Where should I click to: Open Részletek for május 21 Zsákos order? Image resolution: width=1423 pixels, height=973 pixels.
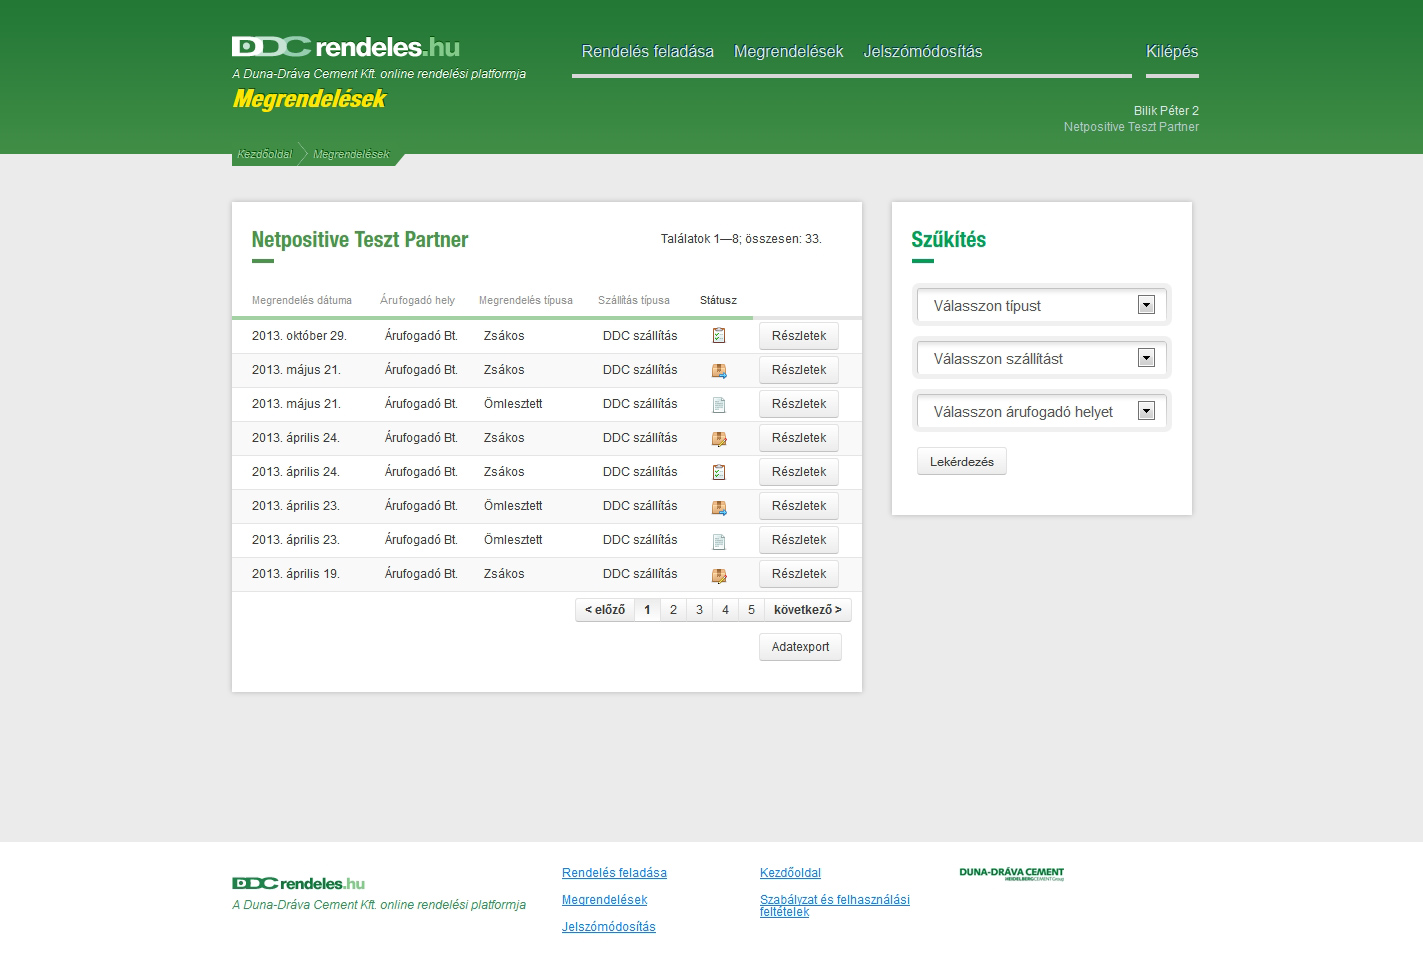799,370
